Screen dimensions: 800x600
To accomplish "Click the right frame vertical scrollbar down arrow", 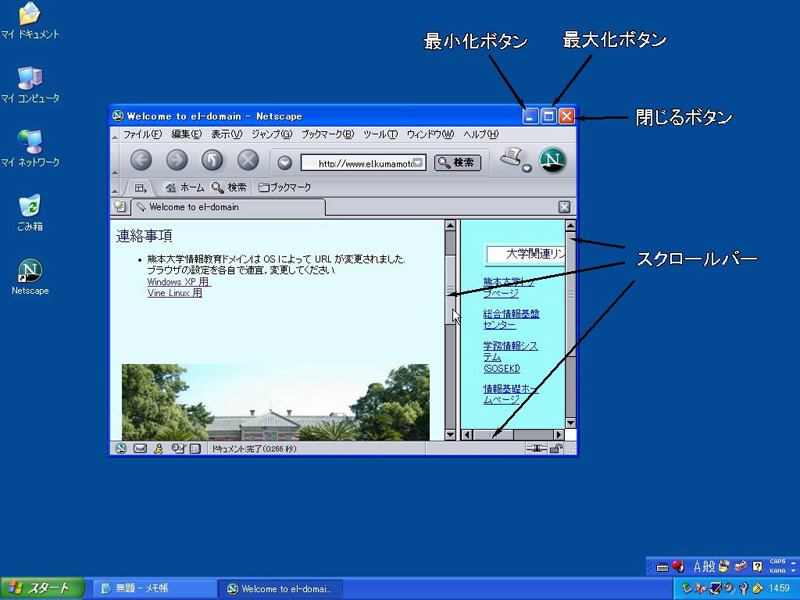I will tap(570, 423).
